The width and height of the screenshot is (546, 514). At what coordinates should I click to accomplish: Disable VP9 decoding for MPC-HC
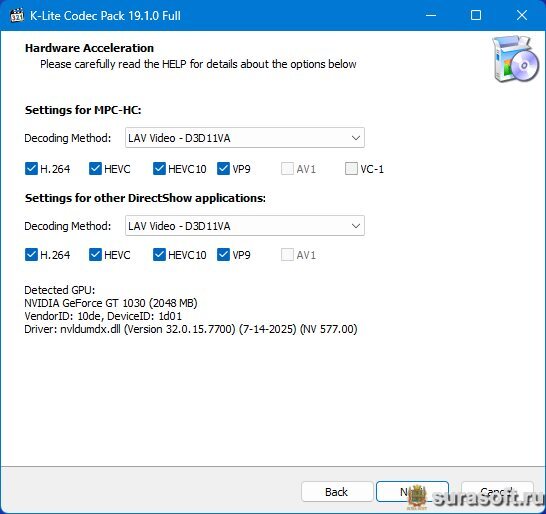pyautogui.click(x=223, y=169)
